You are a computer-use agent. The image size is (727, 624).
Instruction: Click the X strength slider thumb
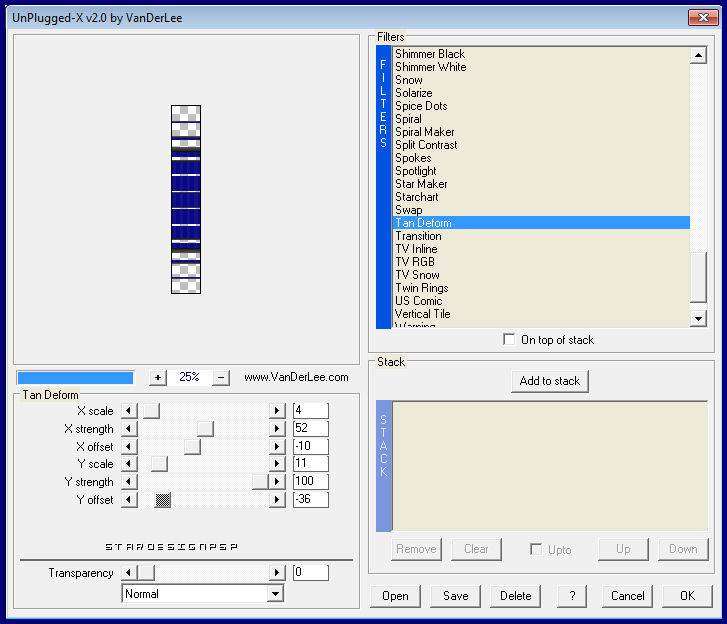tap(205, 428)
